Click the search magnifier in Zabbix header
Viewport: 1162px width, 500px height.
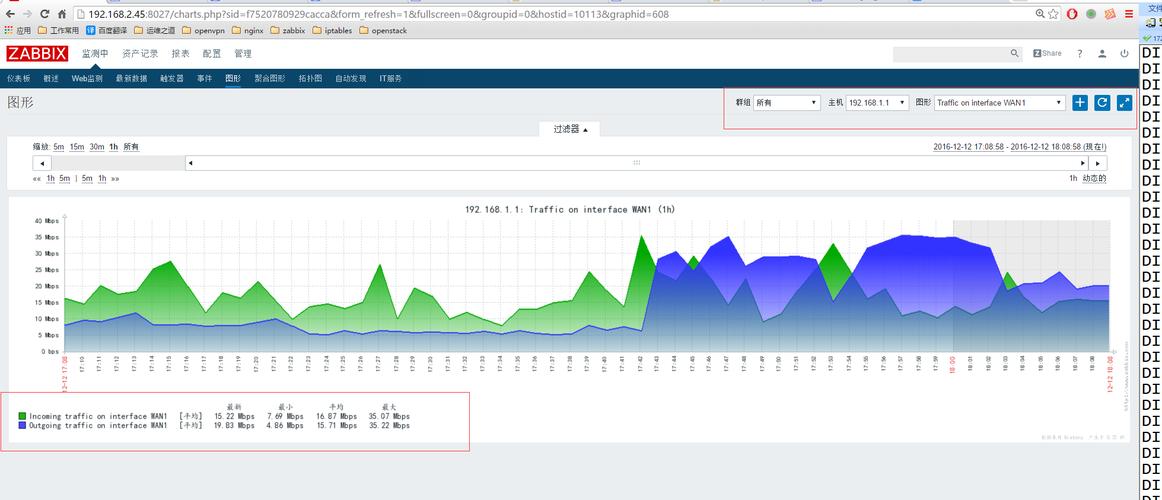(x=1015, y=53)
